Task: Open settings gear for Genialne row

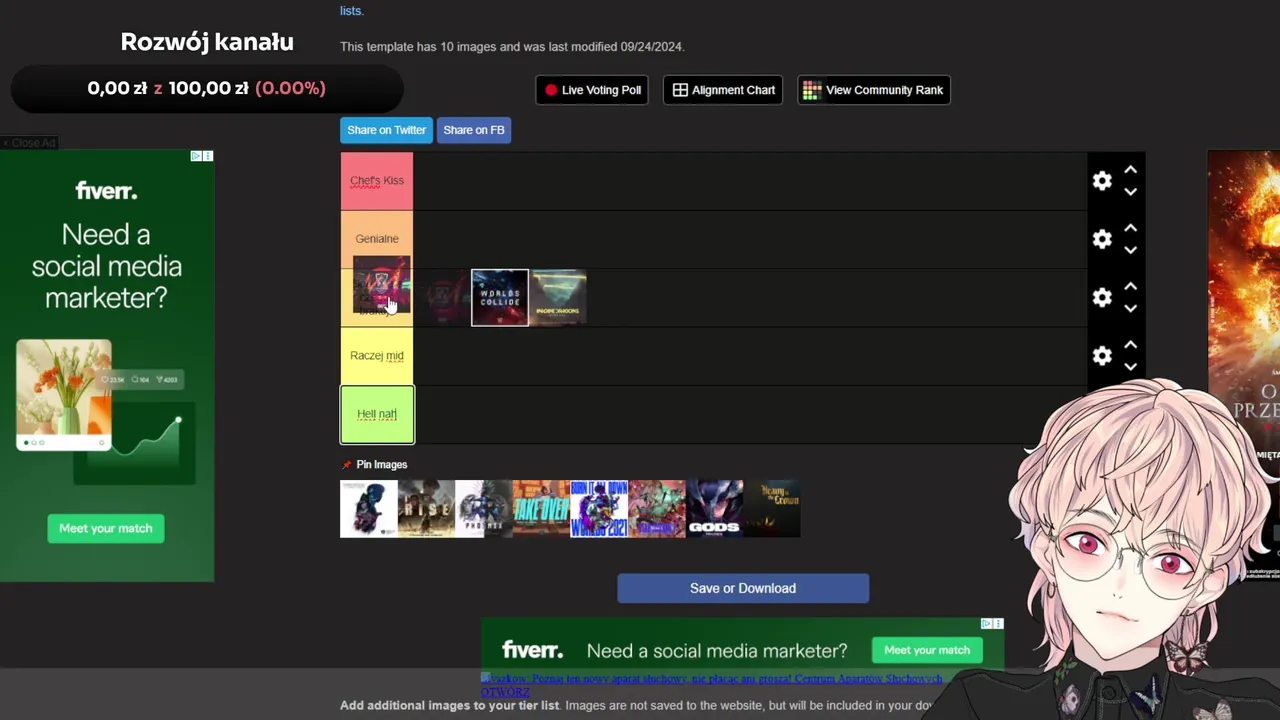Action: click(x=1102, y=239)
